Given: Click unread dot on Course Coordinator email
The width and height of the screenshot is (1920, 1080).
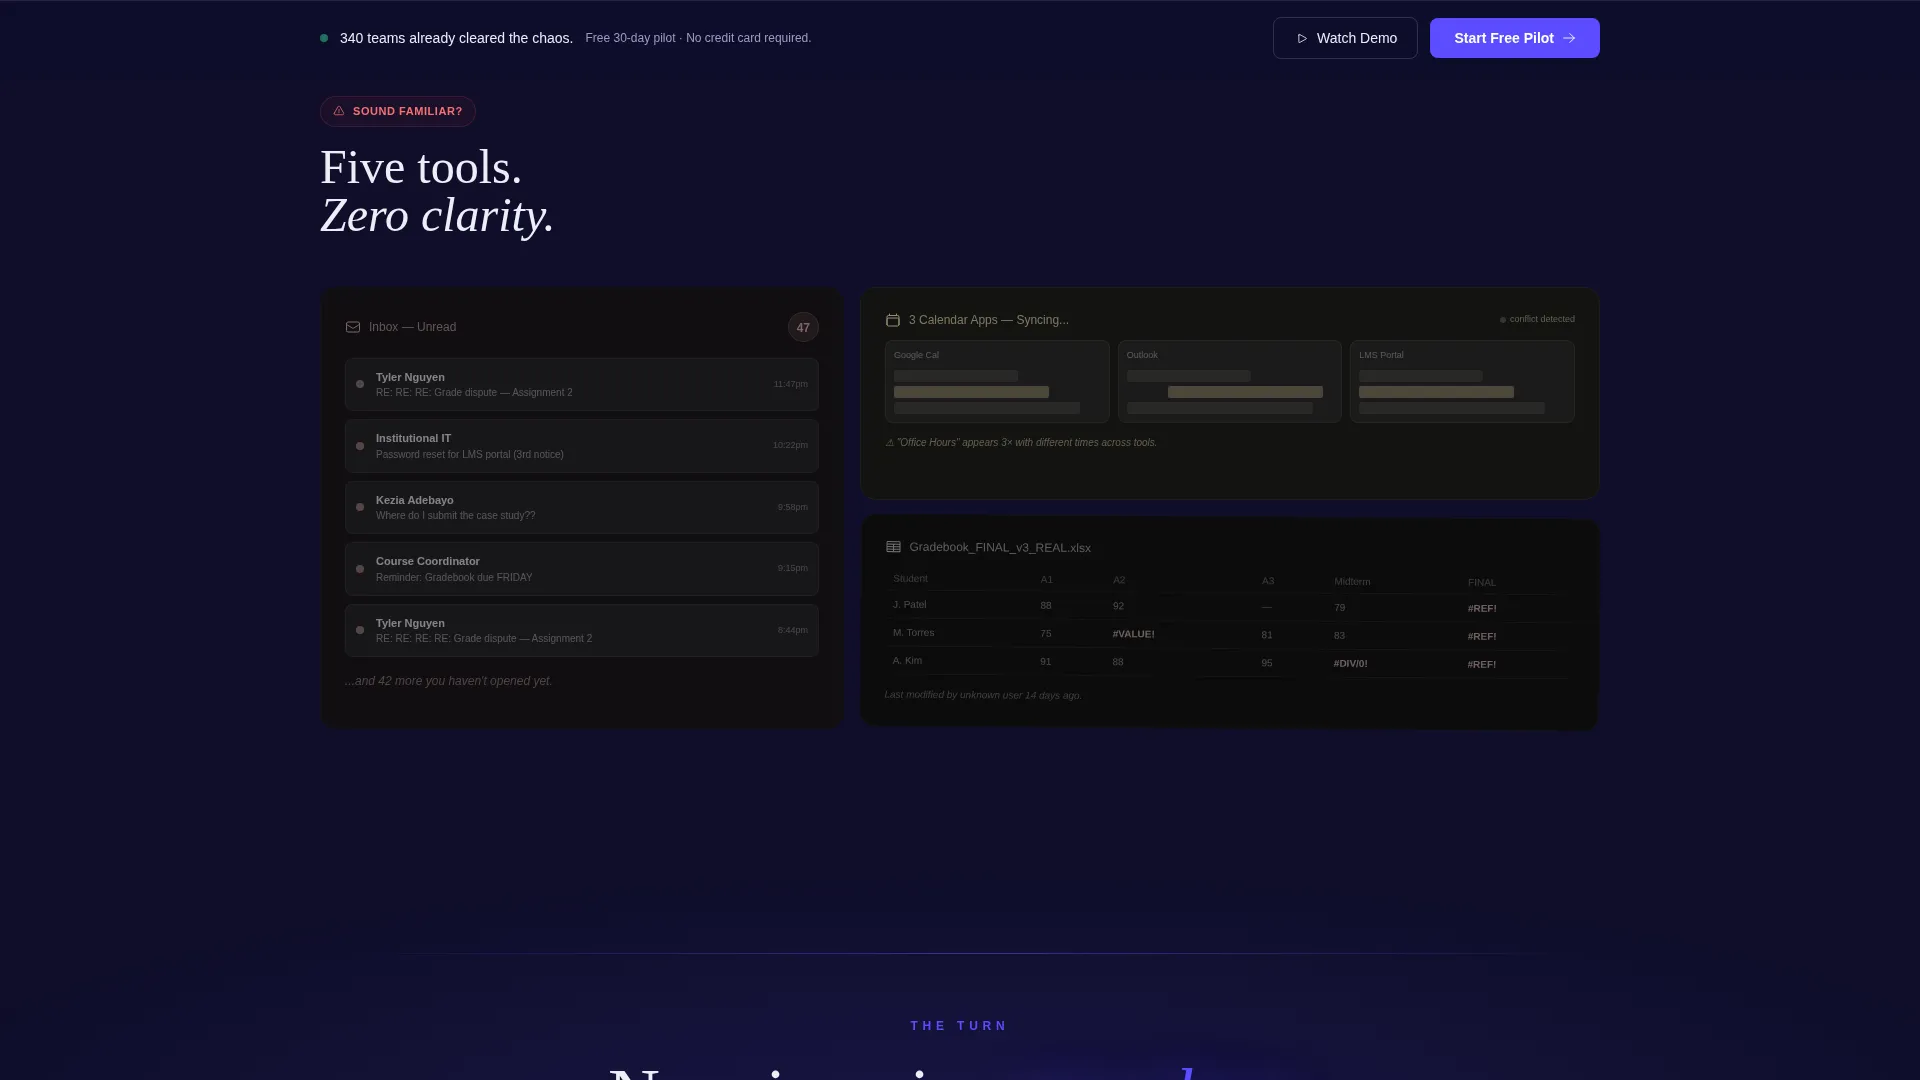Looking at the screenshot, I should [360, 569].
